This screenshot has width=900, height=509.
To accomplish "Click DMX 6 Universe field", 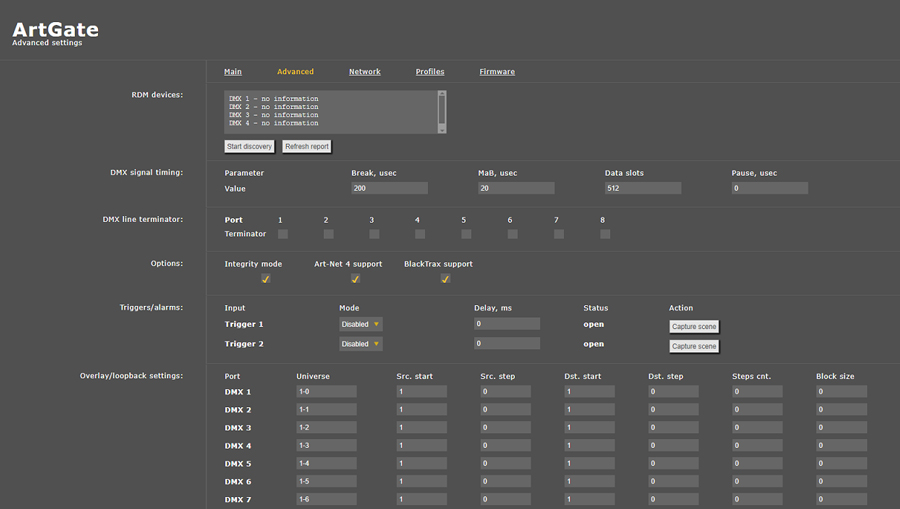I will [327, 481].
